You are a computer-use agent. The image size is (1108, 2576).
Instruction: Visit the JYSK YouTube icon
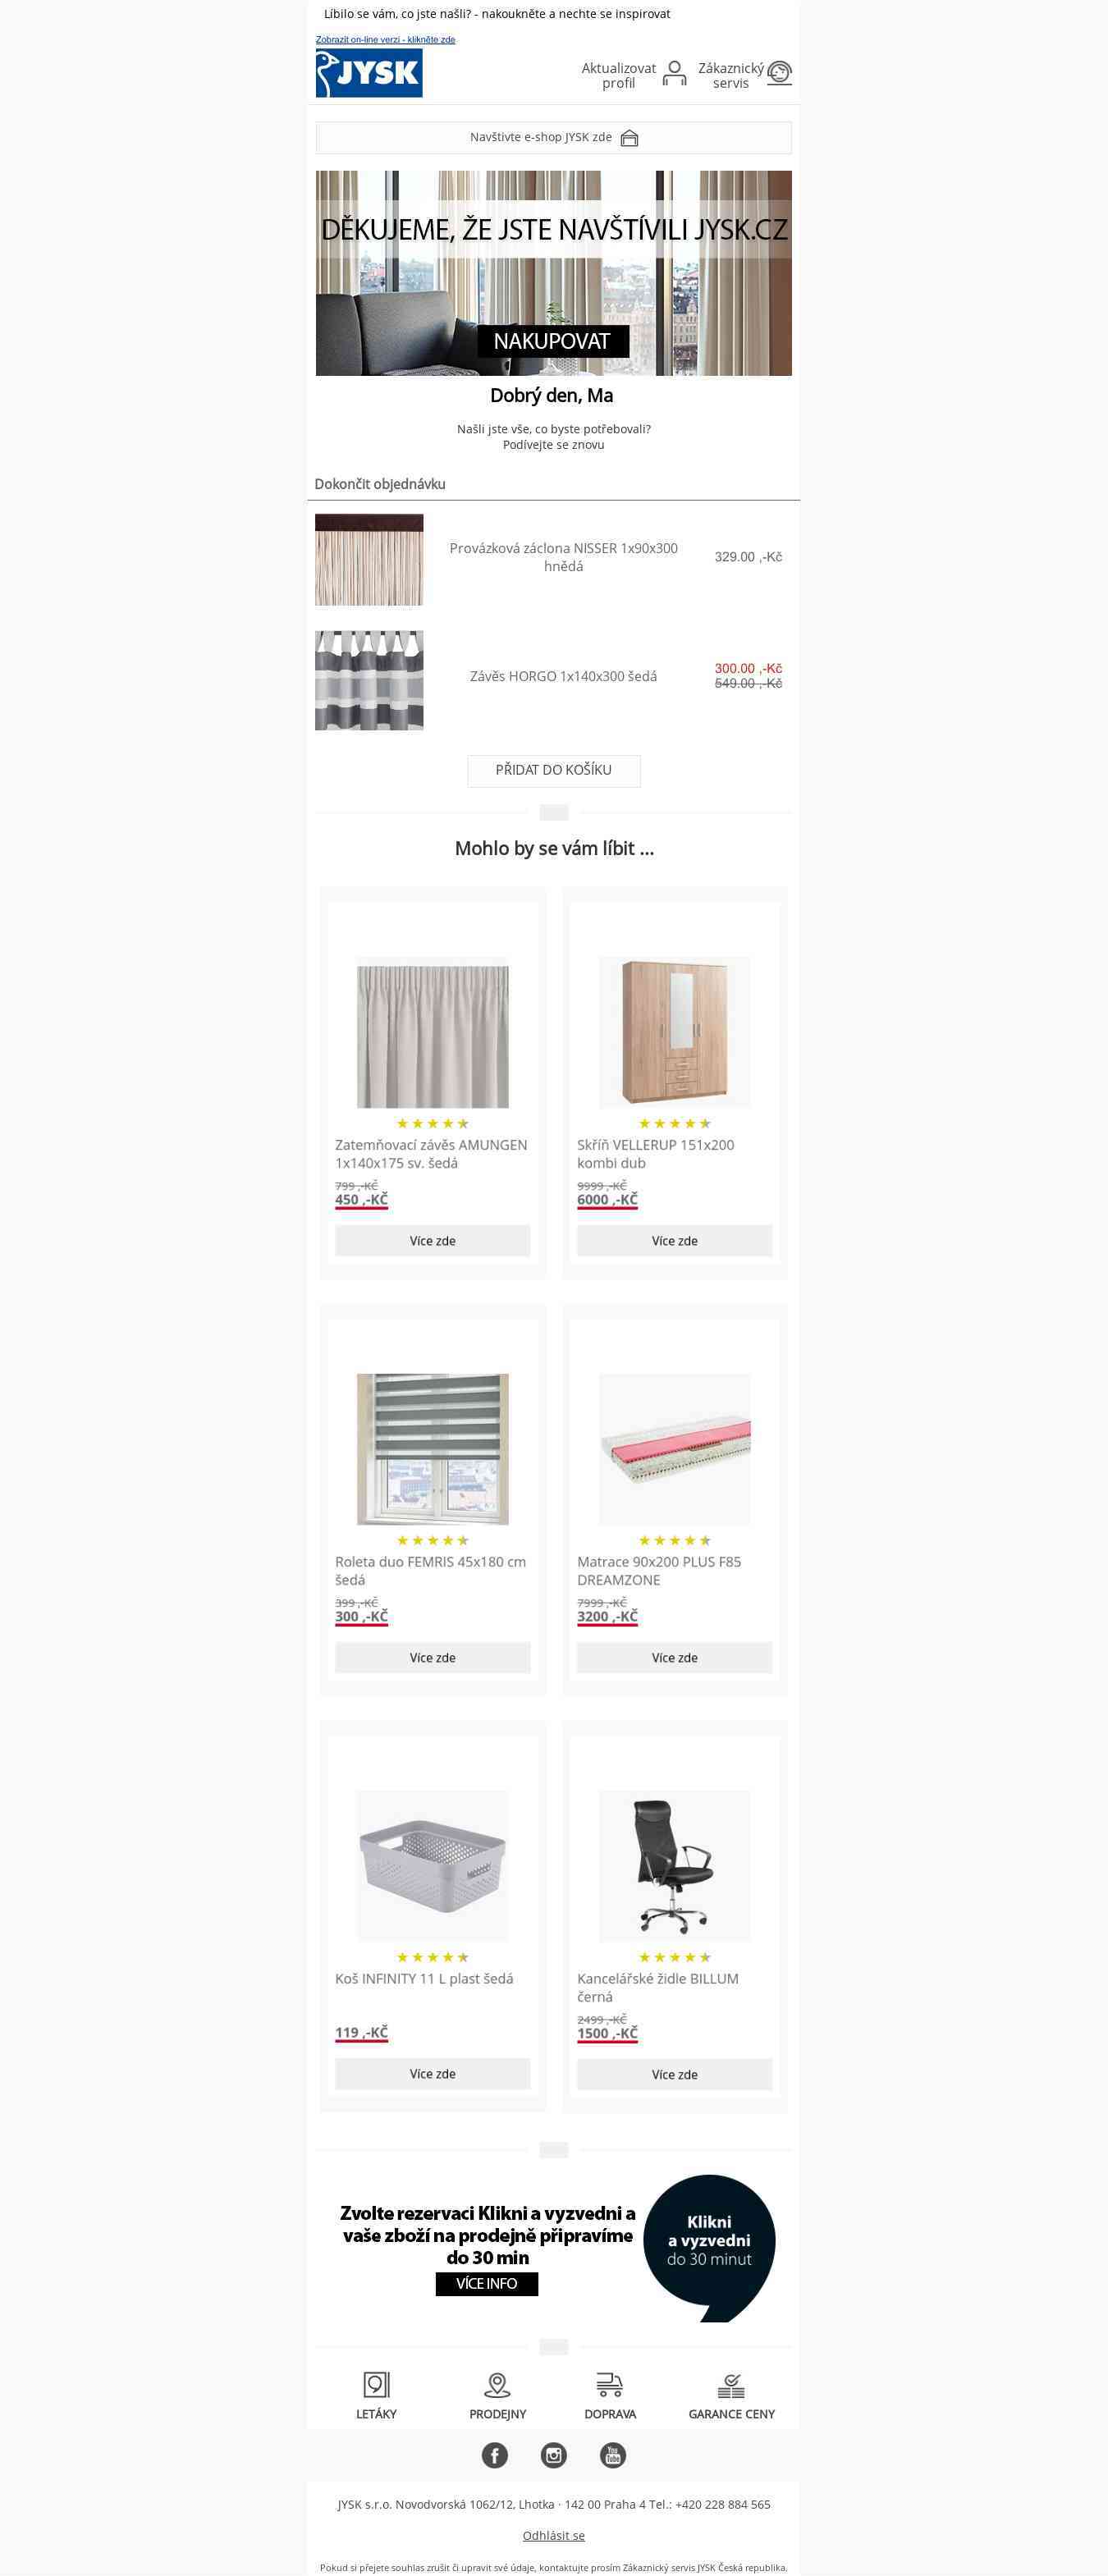612,2454
